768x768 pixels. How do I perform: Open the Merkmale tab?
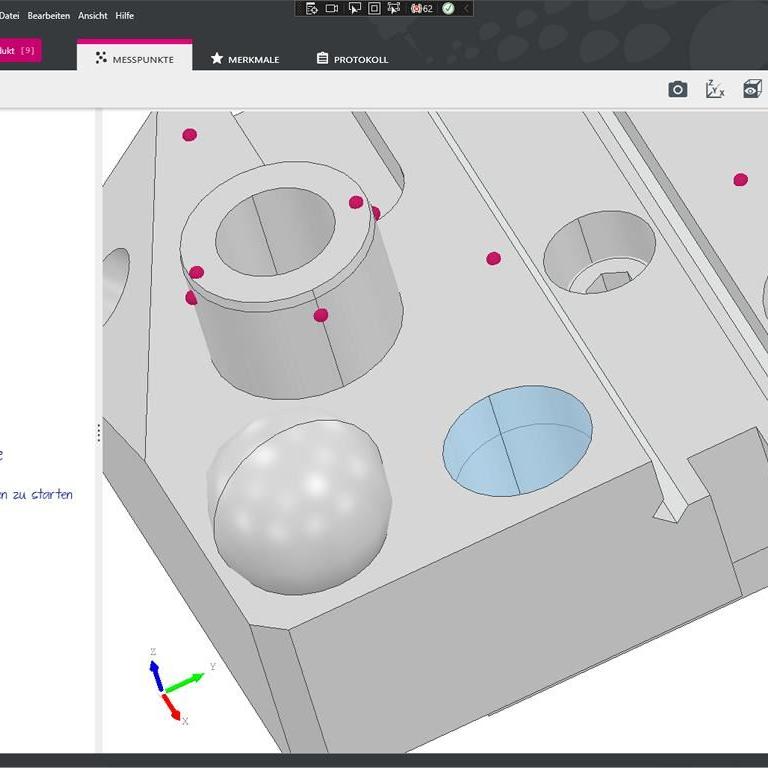pyautogui.click(x=244, y=59)
